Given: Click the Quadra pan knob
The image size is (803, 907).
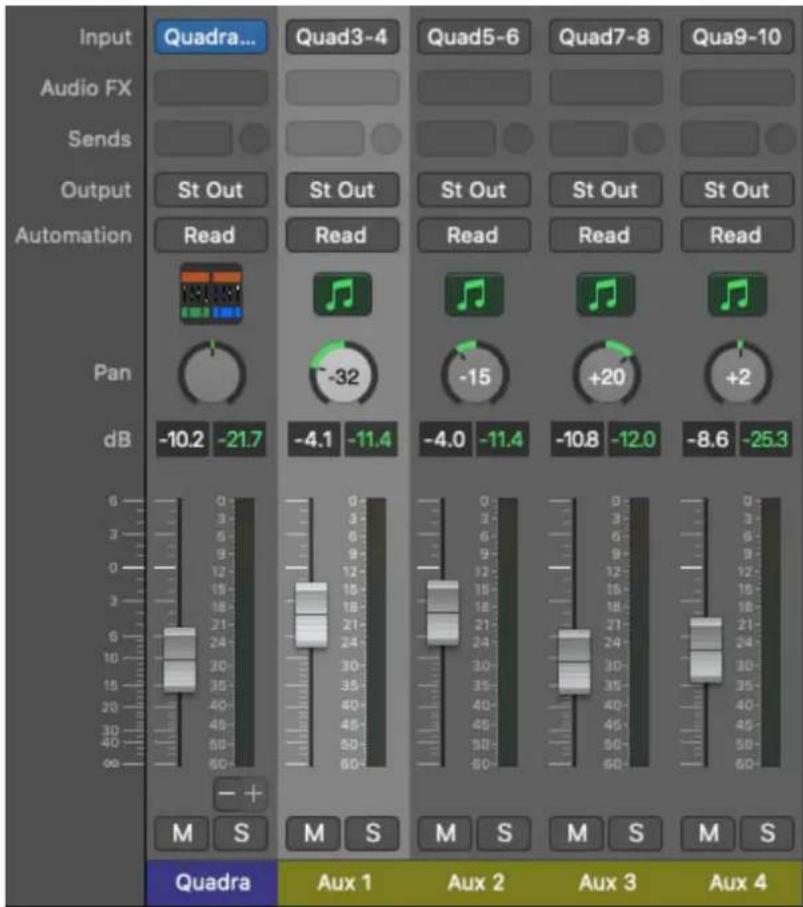Looking at the screenshot, I should pos(212,374).
